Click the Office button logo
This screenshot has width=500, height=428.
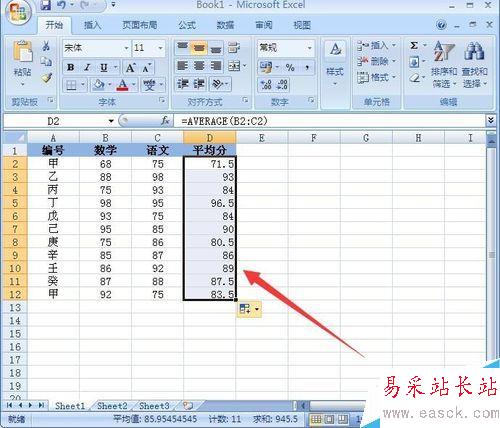tap(17, 13)
